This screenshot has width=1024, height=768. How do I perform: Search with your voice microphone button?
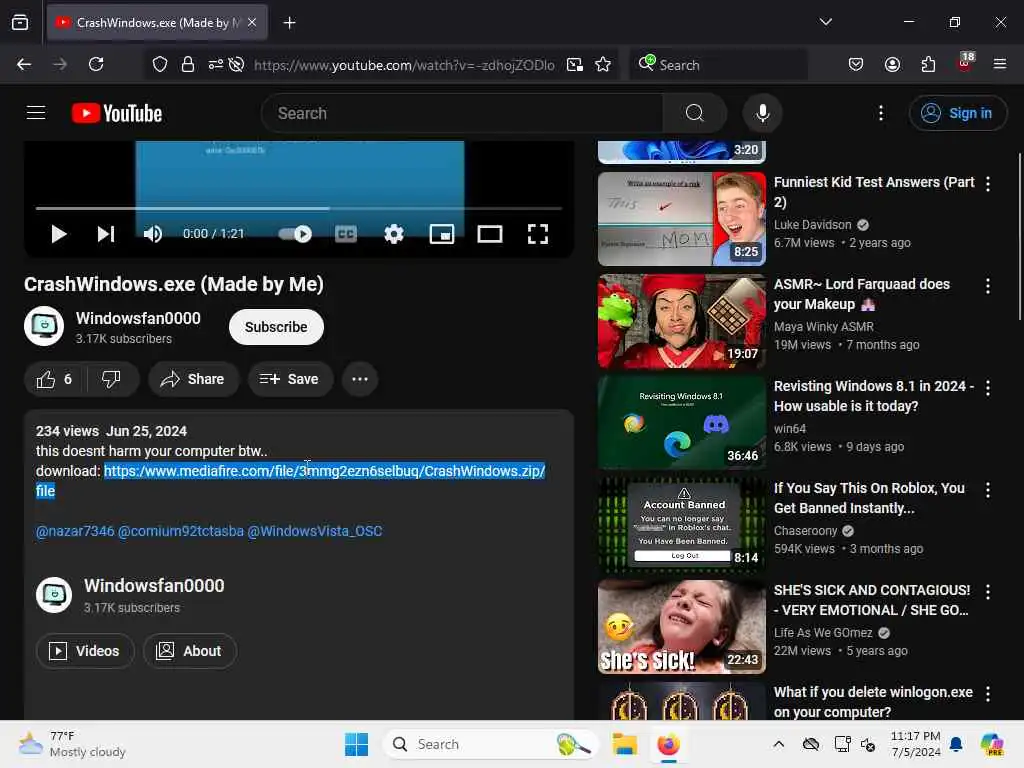(x=762, y=113)
